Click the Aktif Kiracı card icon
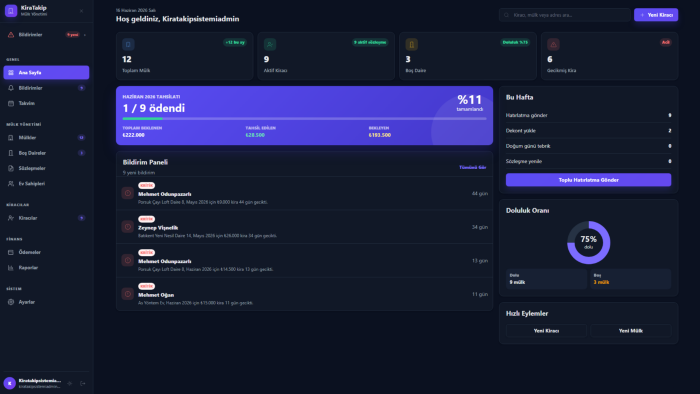 pos(270,44)
